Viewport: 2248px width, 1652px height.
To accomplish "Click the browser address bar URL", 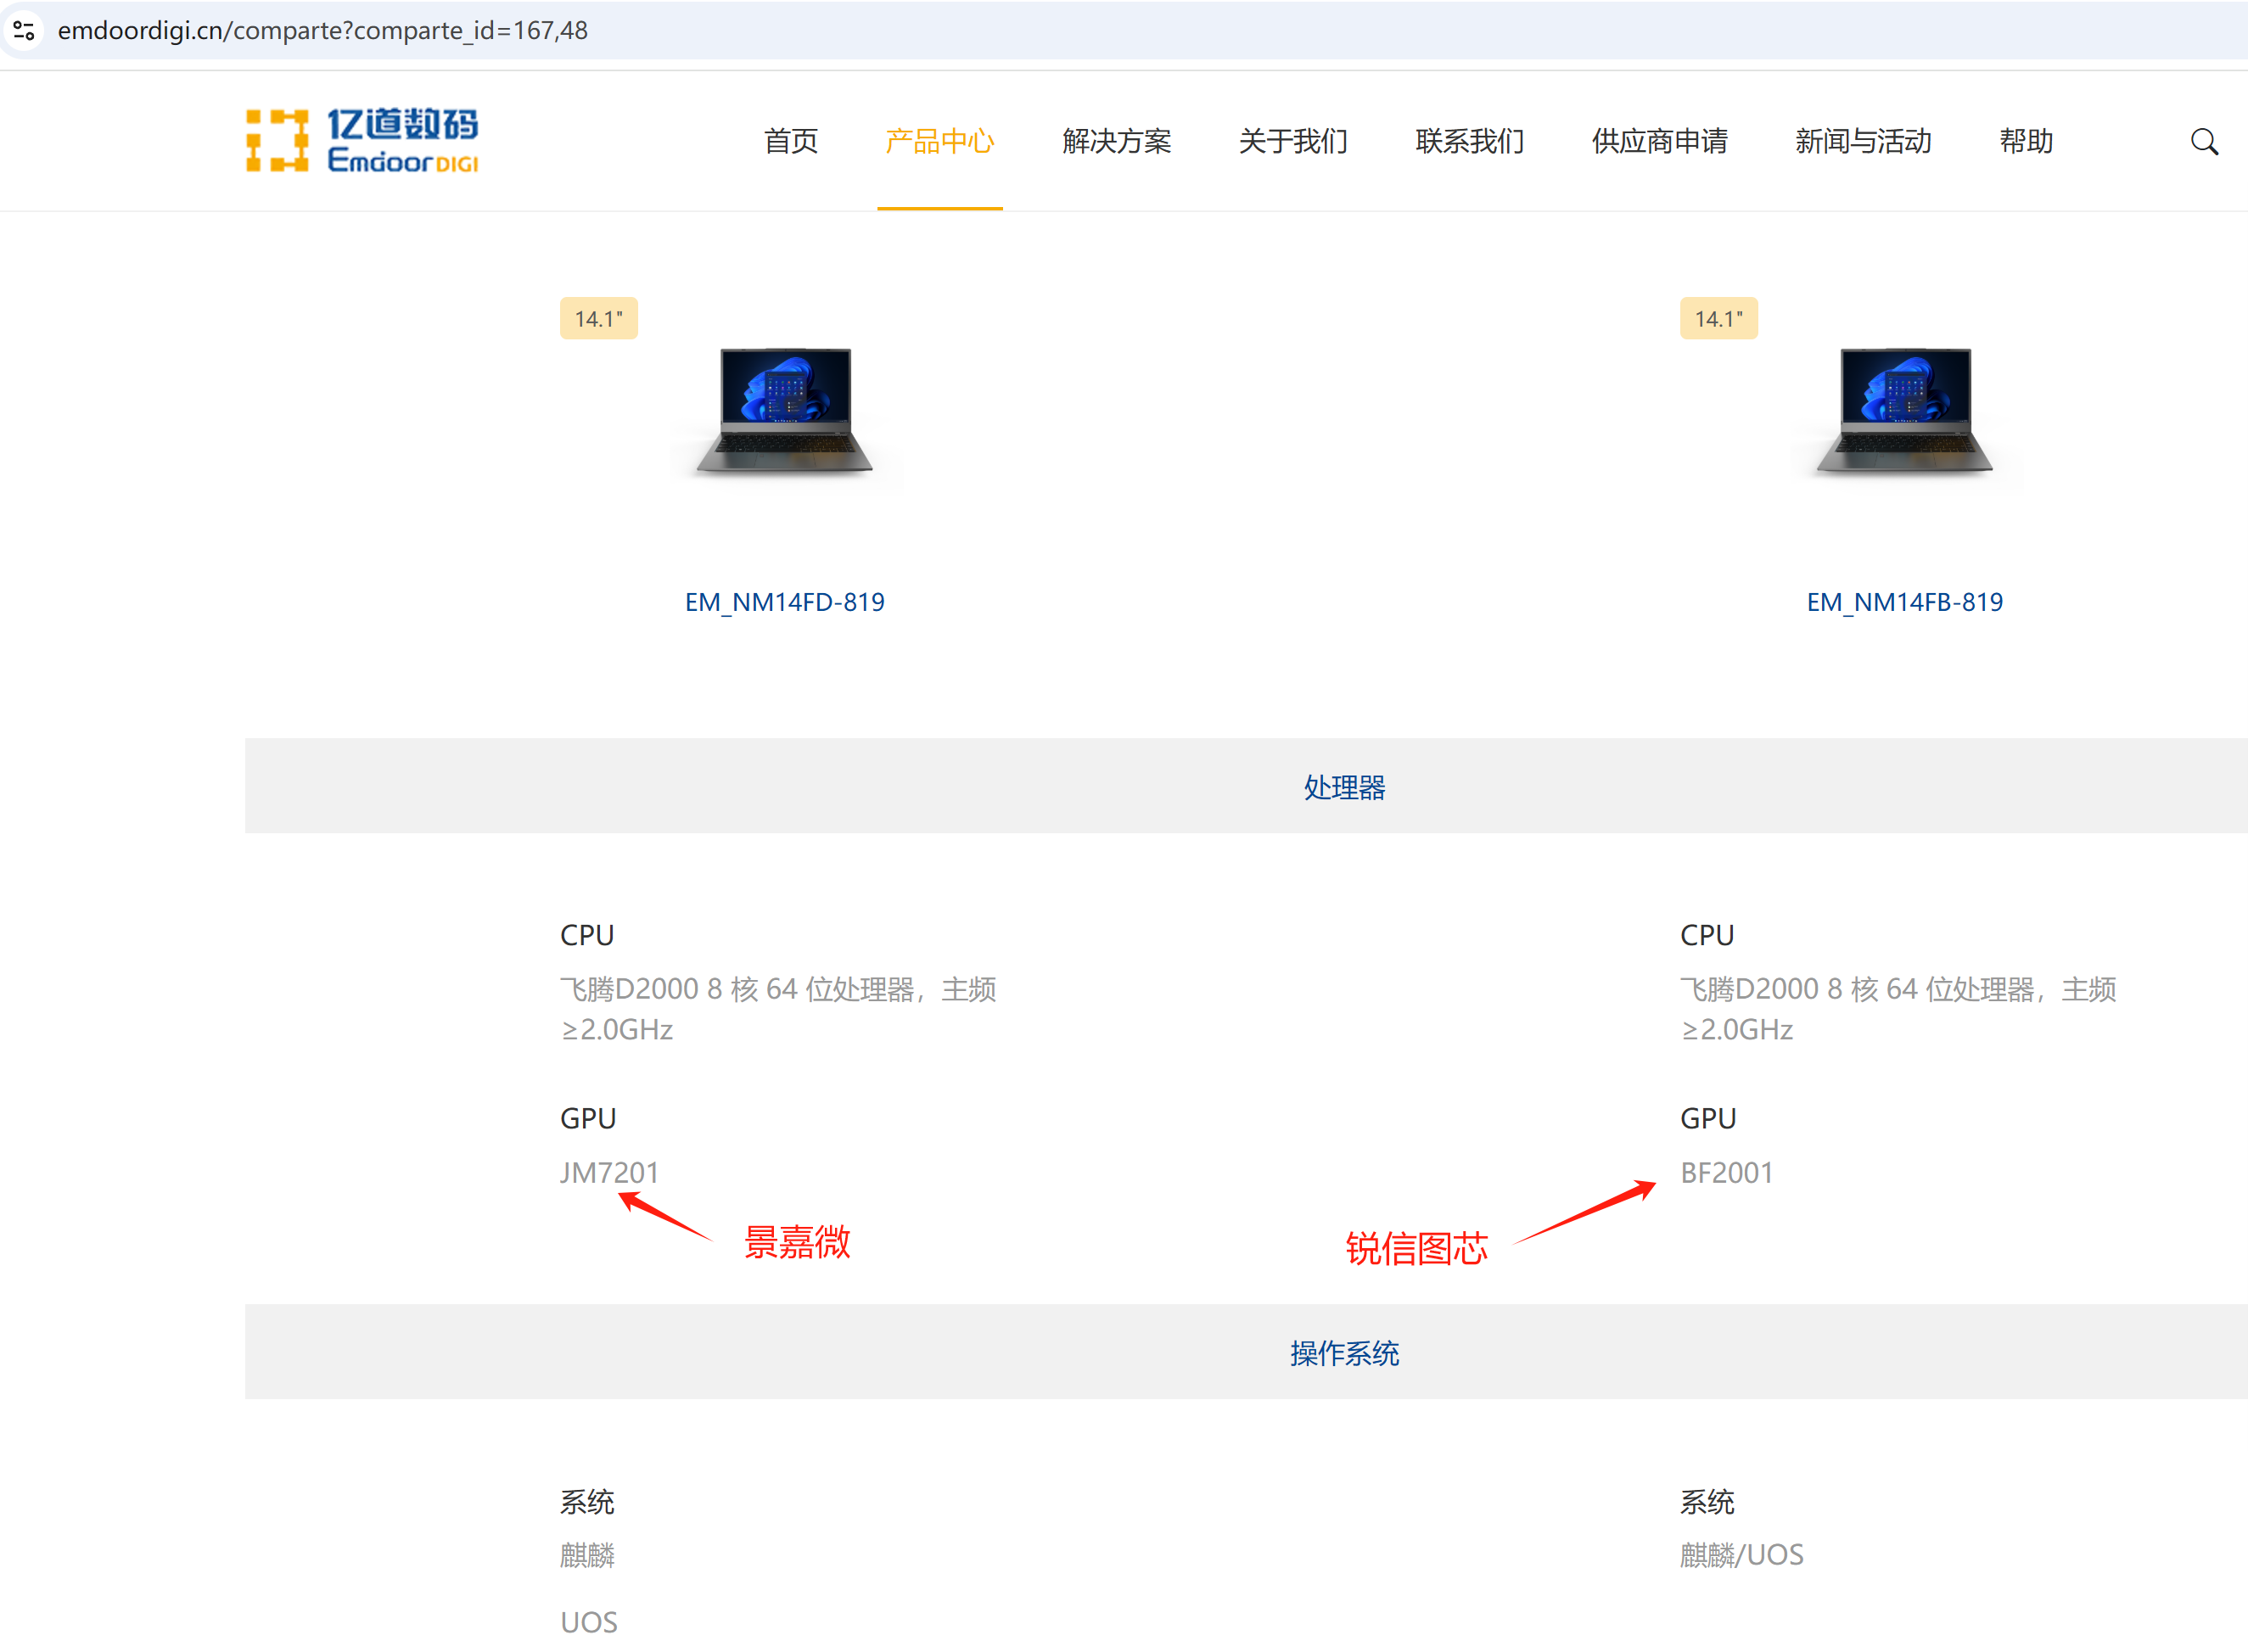I will [x=322, y=30].
